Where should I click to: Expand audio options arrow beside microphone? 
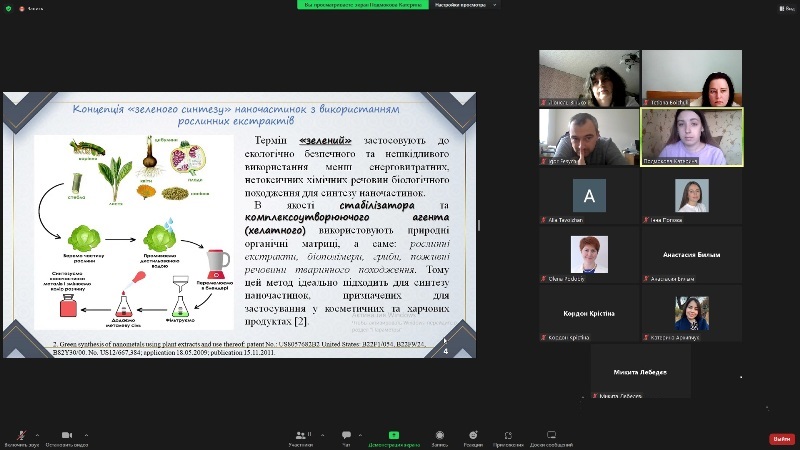[x=37, y=435]
